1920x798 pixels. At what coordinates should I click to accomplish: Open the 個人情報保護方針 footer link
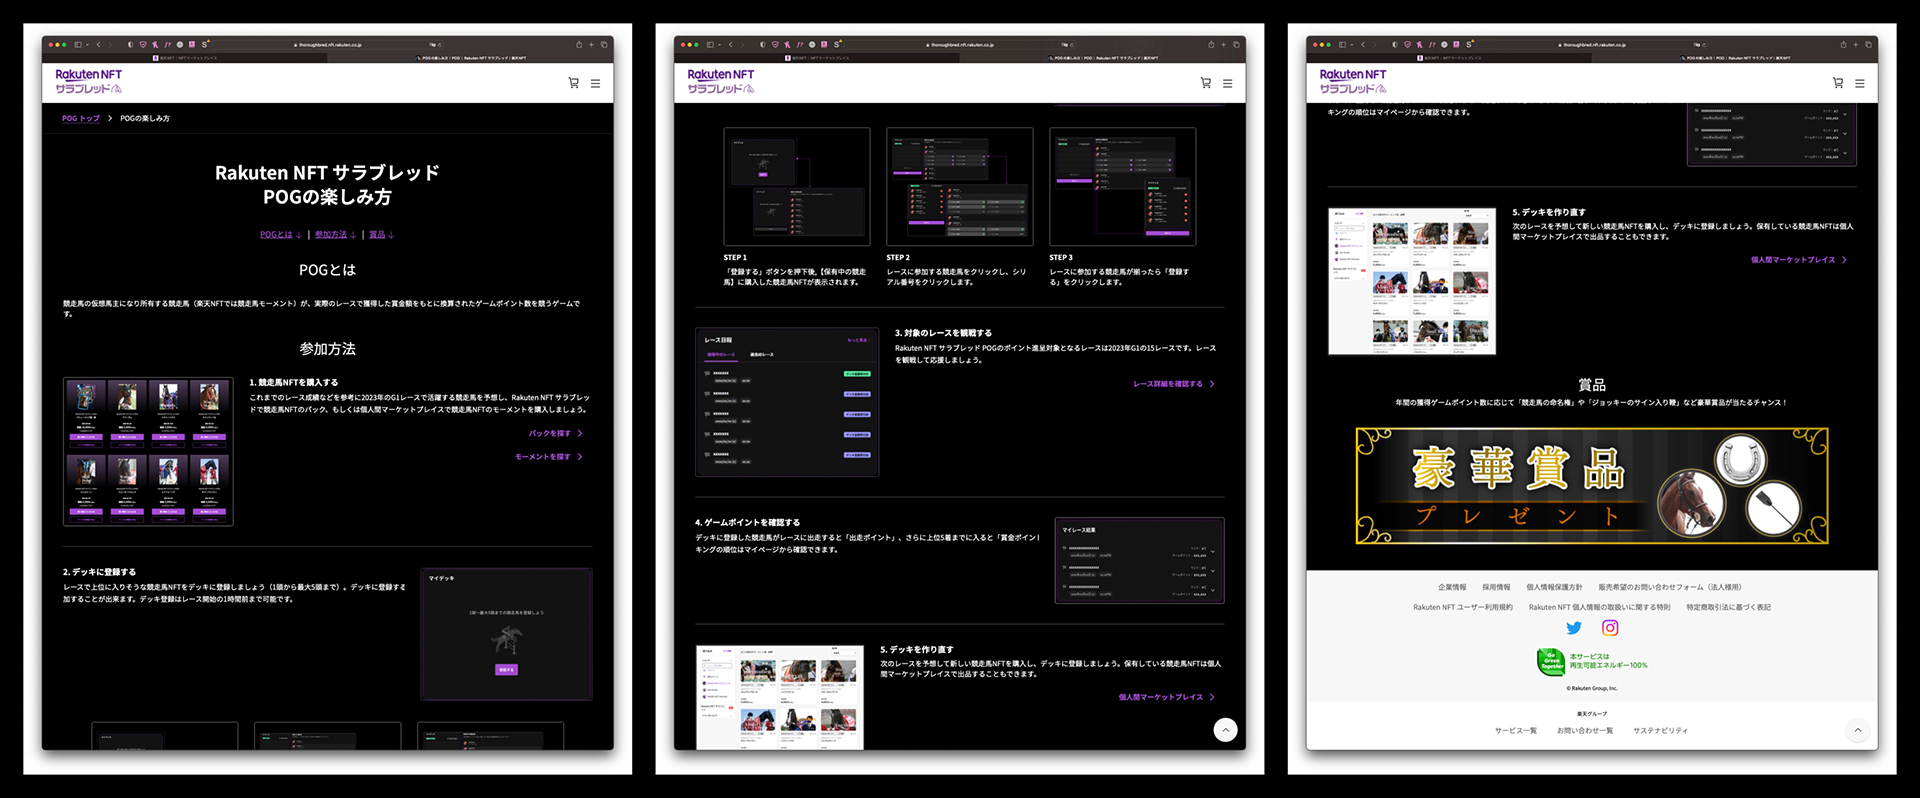[x=1554, y=587]
